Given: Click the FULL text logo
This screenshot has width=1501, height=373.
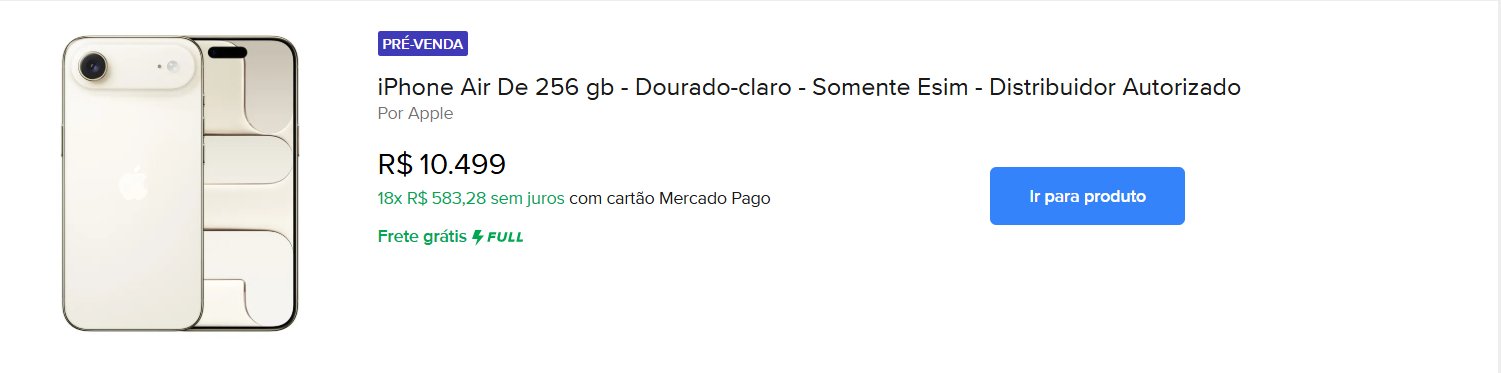Looking at the screenshot, I should (505, 237).
